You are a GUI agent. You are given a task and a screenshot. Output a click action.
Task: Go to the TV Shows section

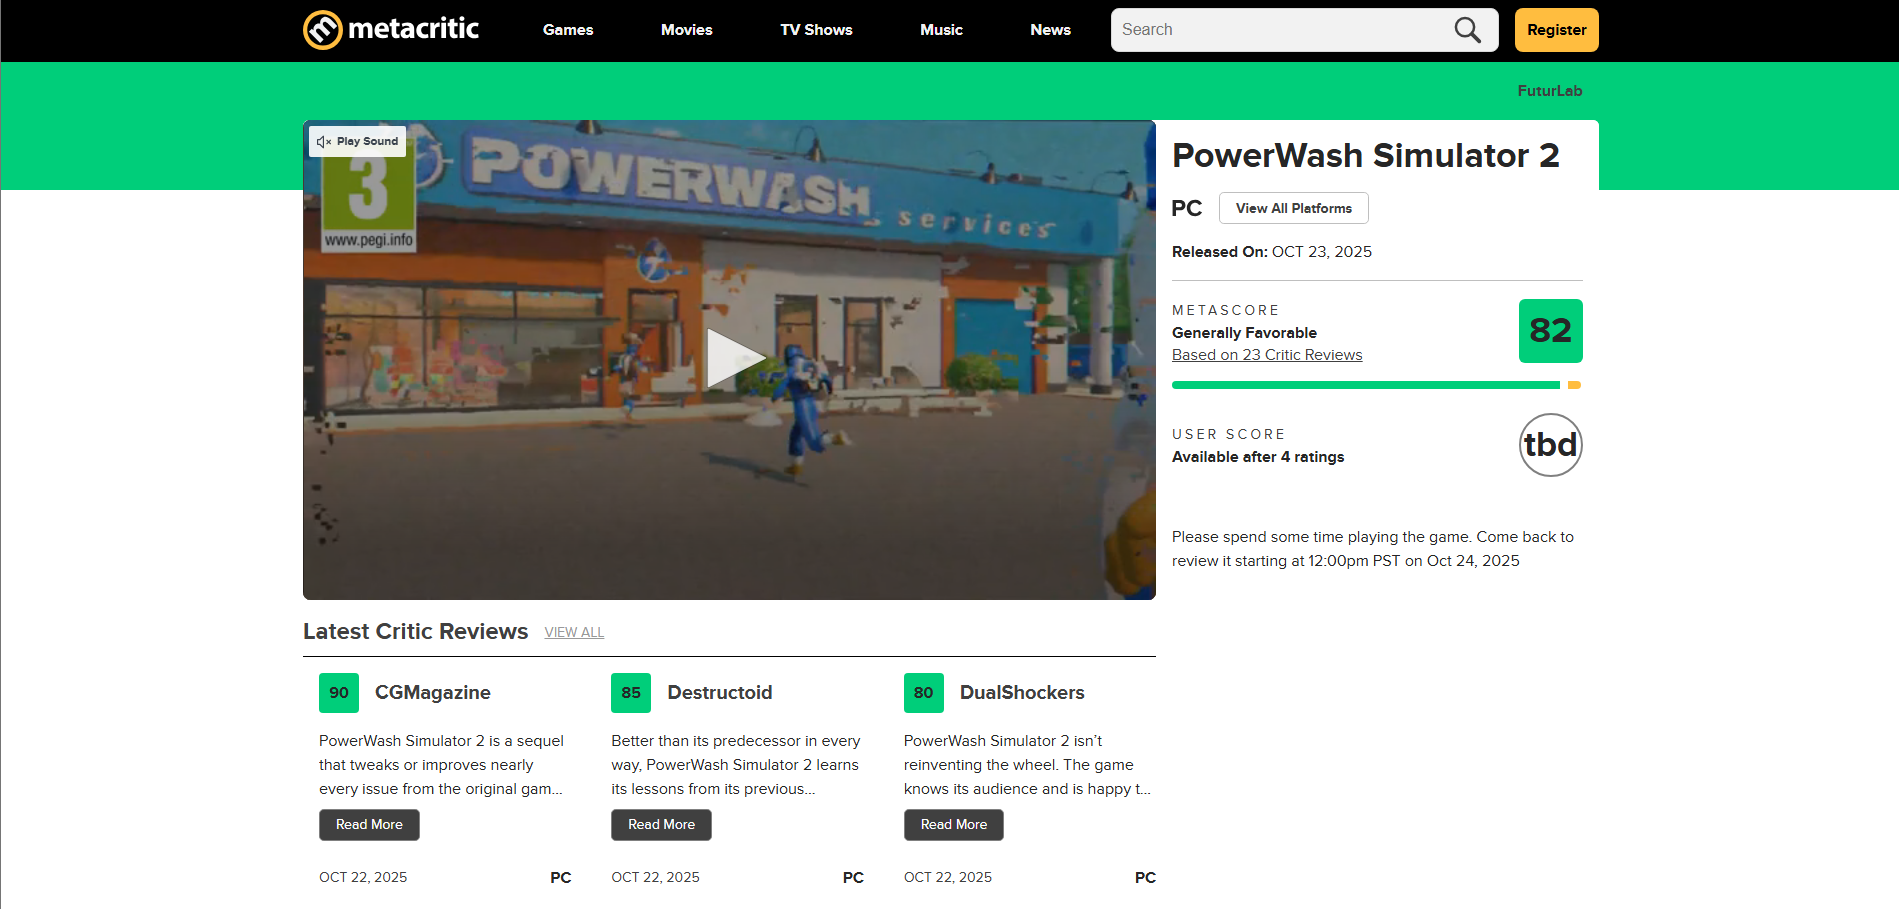(x=816, y=30)
